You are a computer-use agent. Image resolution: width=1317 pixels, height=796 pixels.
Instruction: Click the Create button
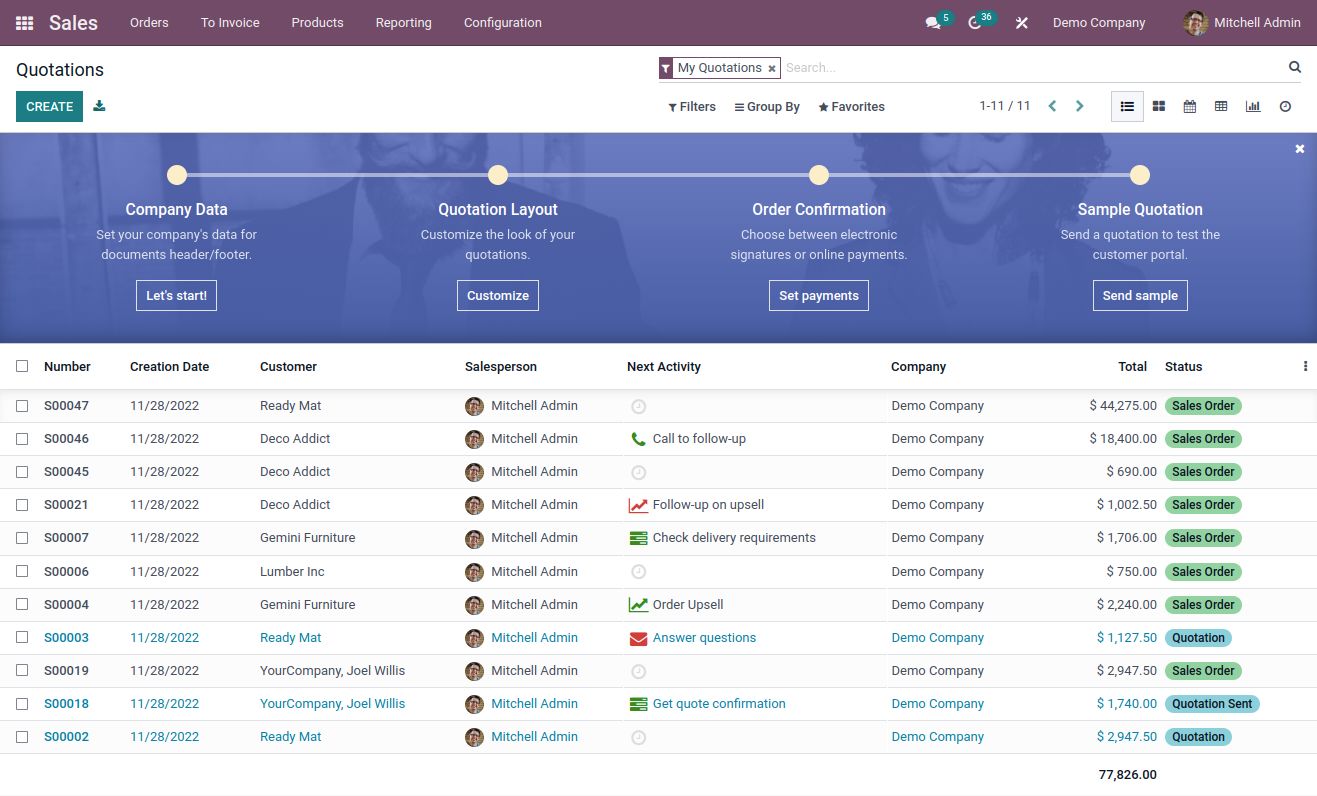tap(49, 106)
